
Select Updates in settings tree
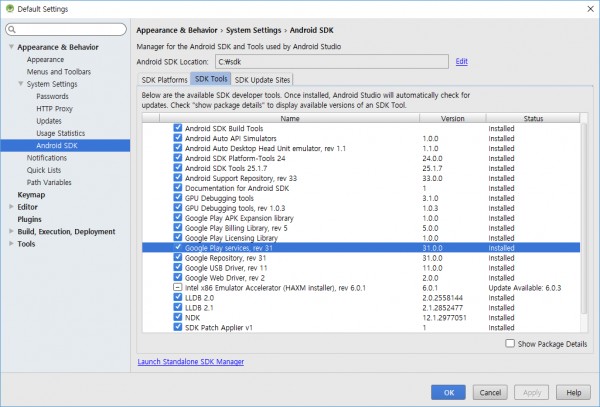pos(49,121)
